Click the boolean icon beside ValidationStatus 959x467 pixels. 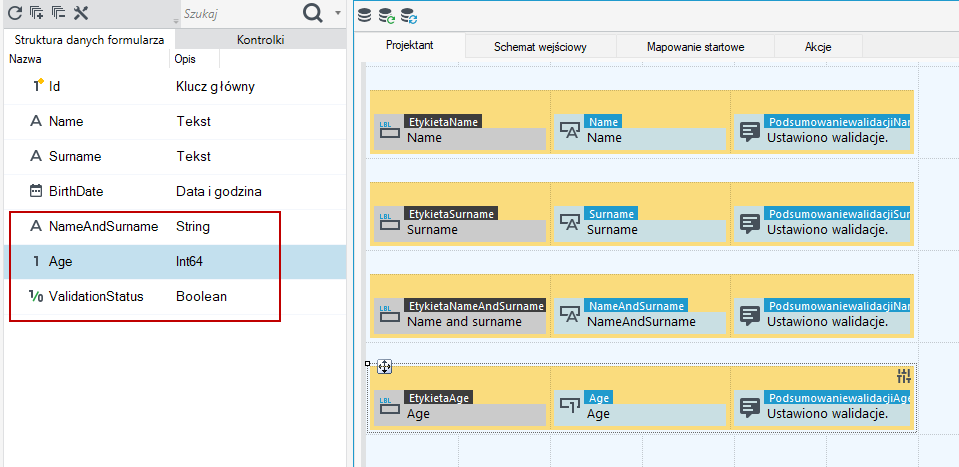[x=36, y=296]
